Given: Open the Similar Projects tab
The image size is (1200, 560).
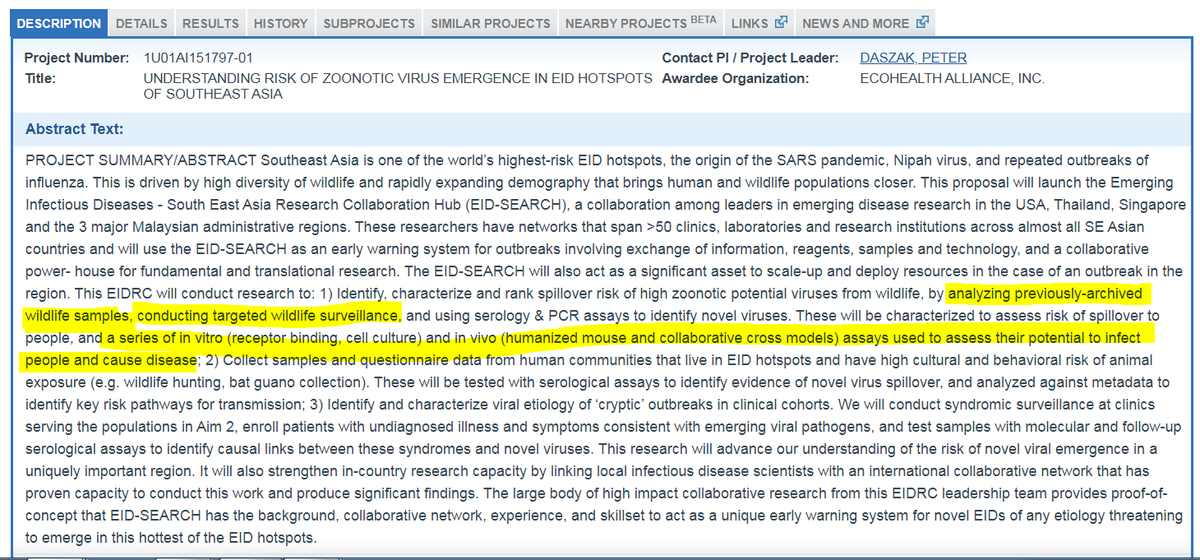Looking at the screenshot, I should tap(490, 23).
